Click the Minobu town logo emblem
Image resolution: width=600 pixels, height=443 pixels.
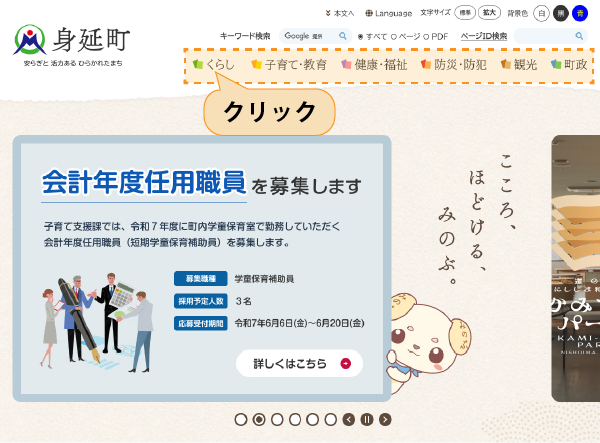click(x=30, y=40)
